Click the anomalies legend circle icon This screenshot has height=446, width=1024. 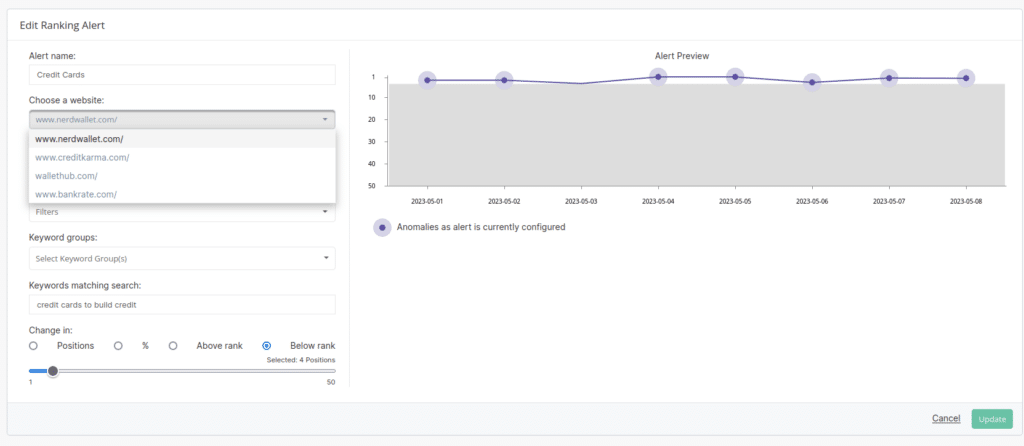(x=382, y=227)
